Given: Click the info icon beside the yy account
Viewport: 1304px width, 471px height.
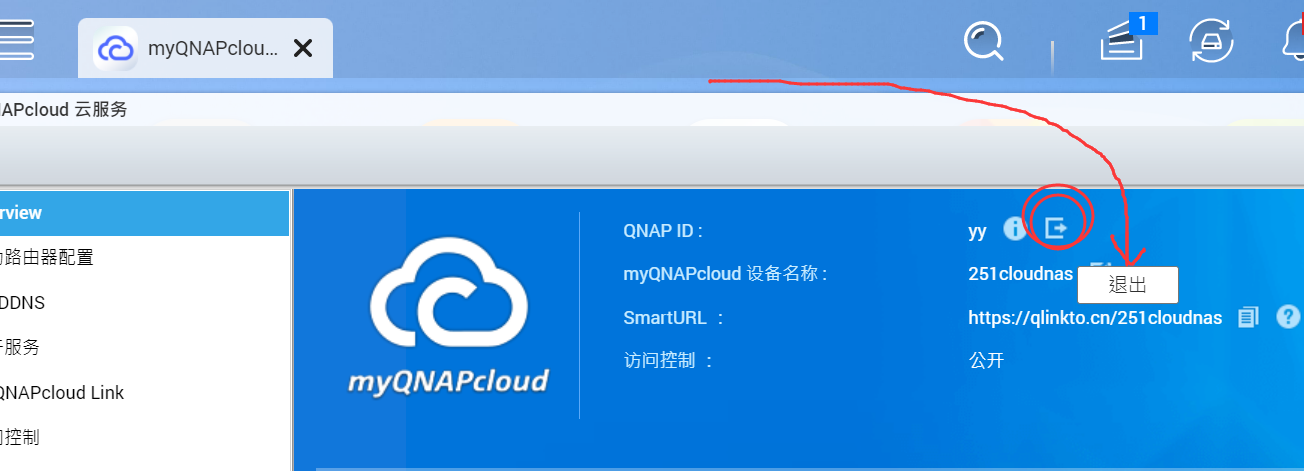Looking at the screenshot, I should point(1015,229).
